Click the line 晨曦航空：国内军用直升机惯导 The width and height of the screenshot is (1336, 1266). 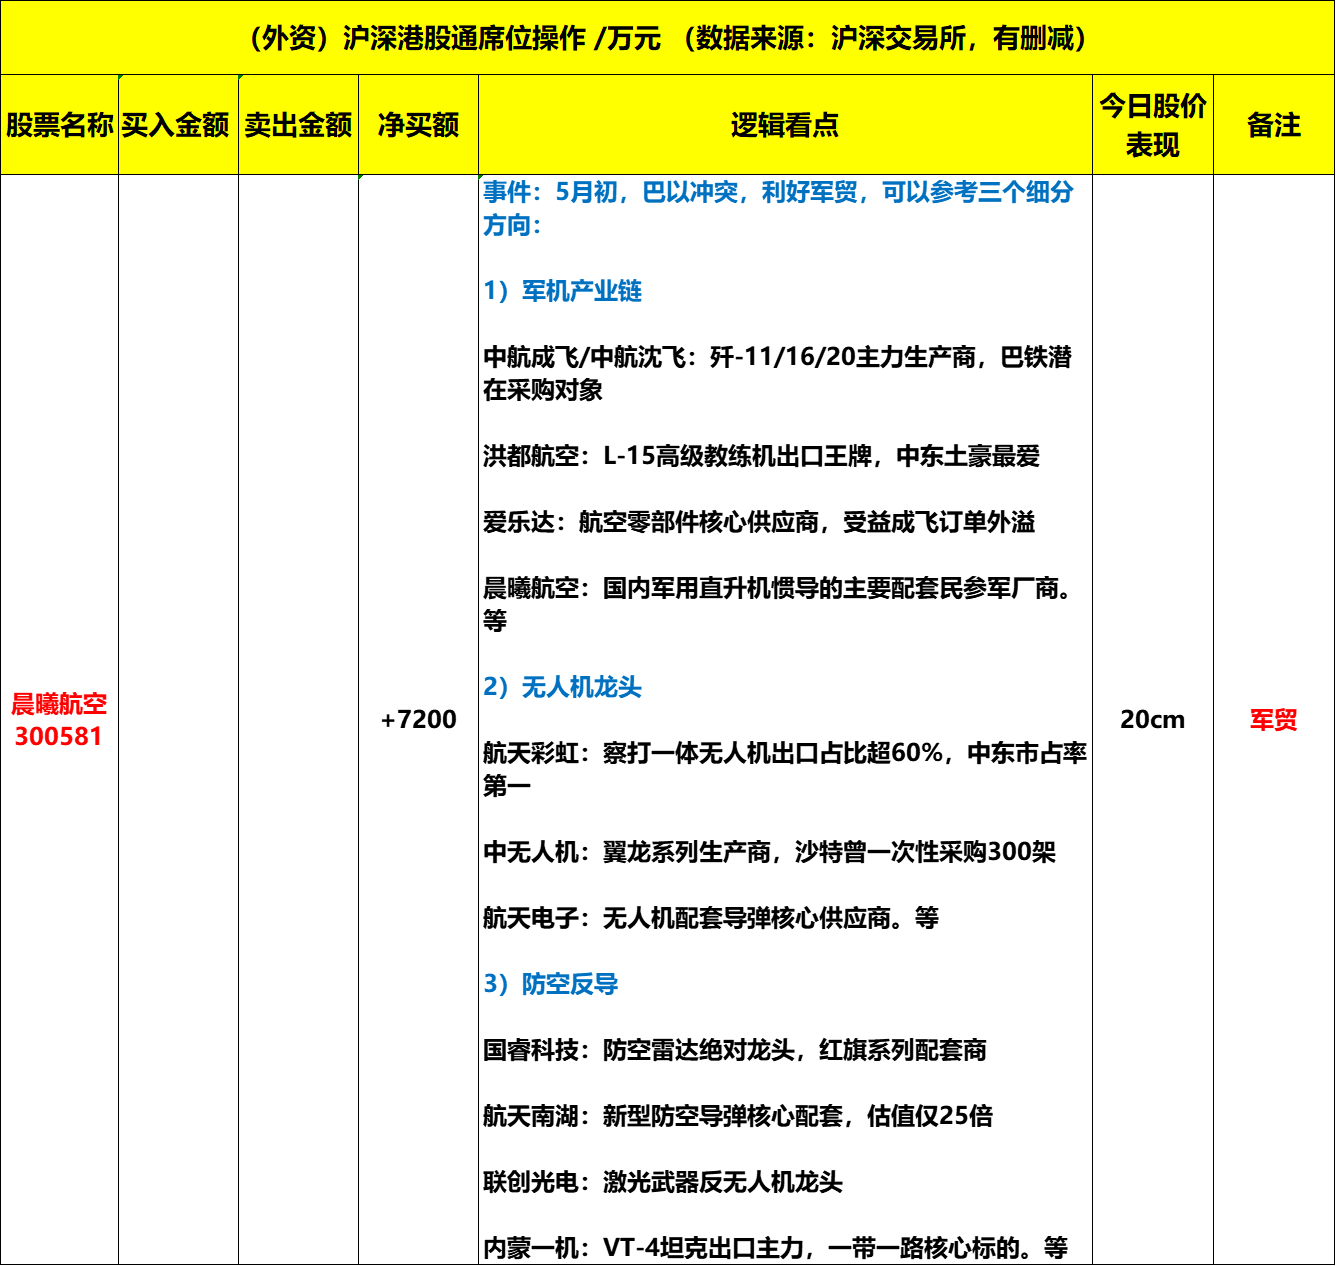coord(779,604)
